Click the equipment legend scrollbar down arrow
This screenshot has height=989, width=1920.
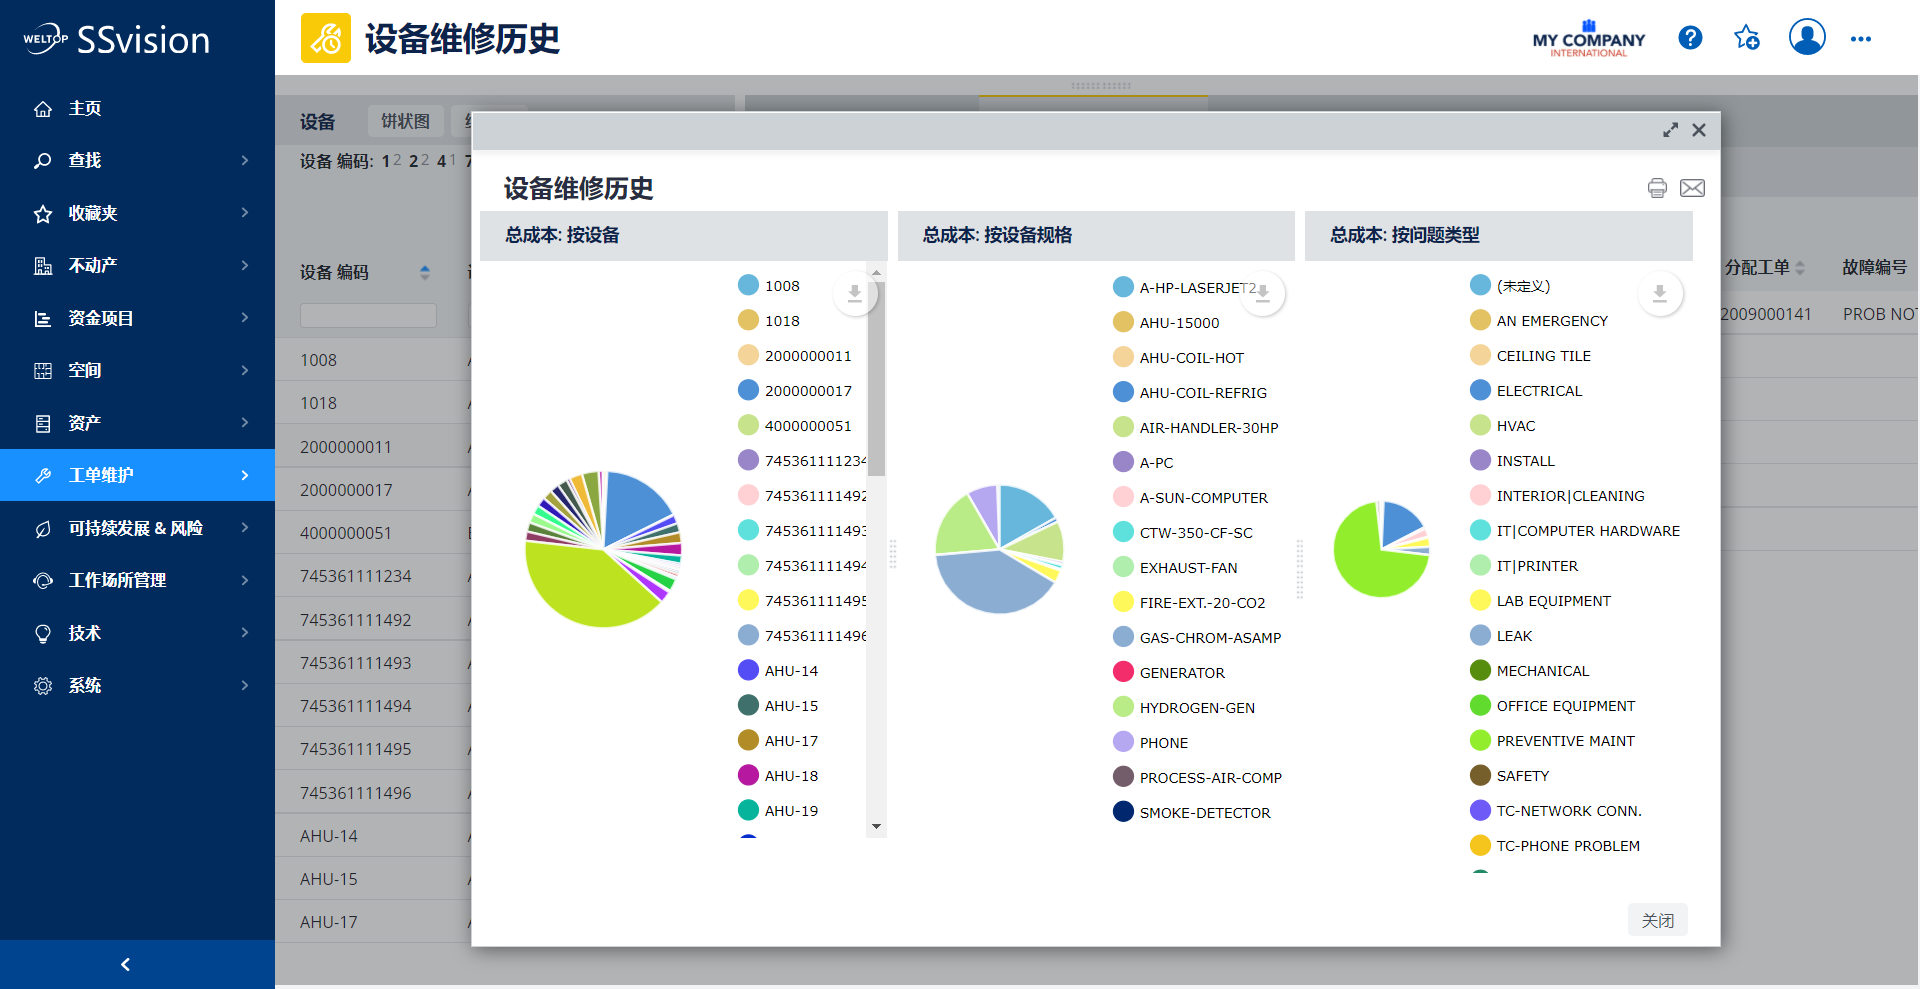[876, 826]
